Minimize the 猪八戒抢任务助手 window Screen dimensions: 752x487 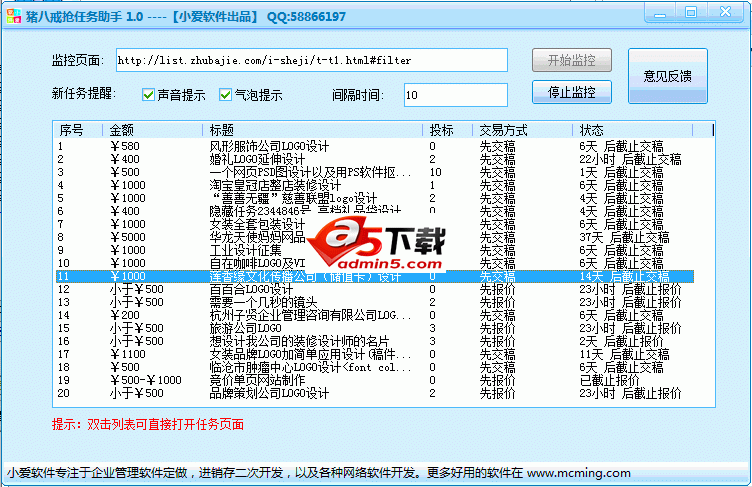pos(660,13)
